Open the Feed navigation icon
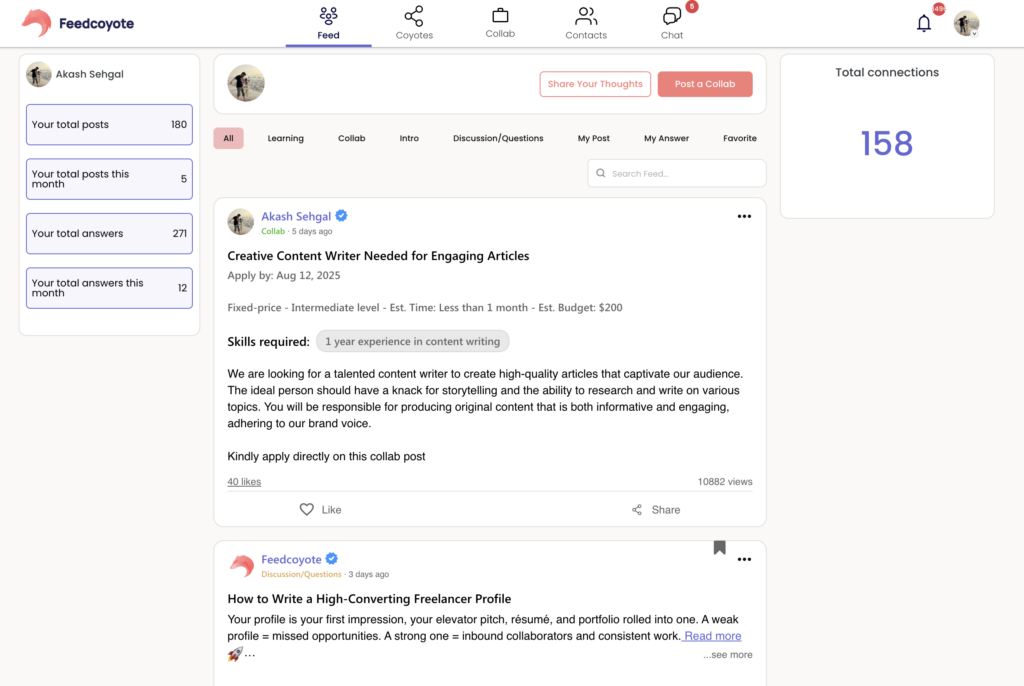This screenshot has height=686, width=1024. pyautogui.click(x=328, y=15)
